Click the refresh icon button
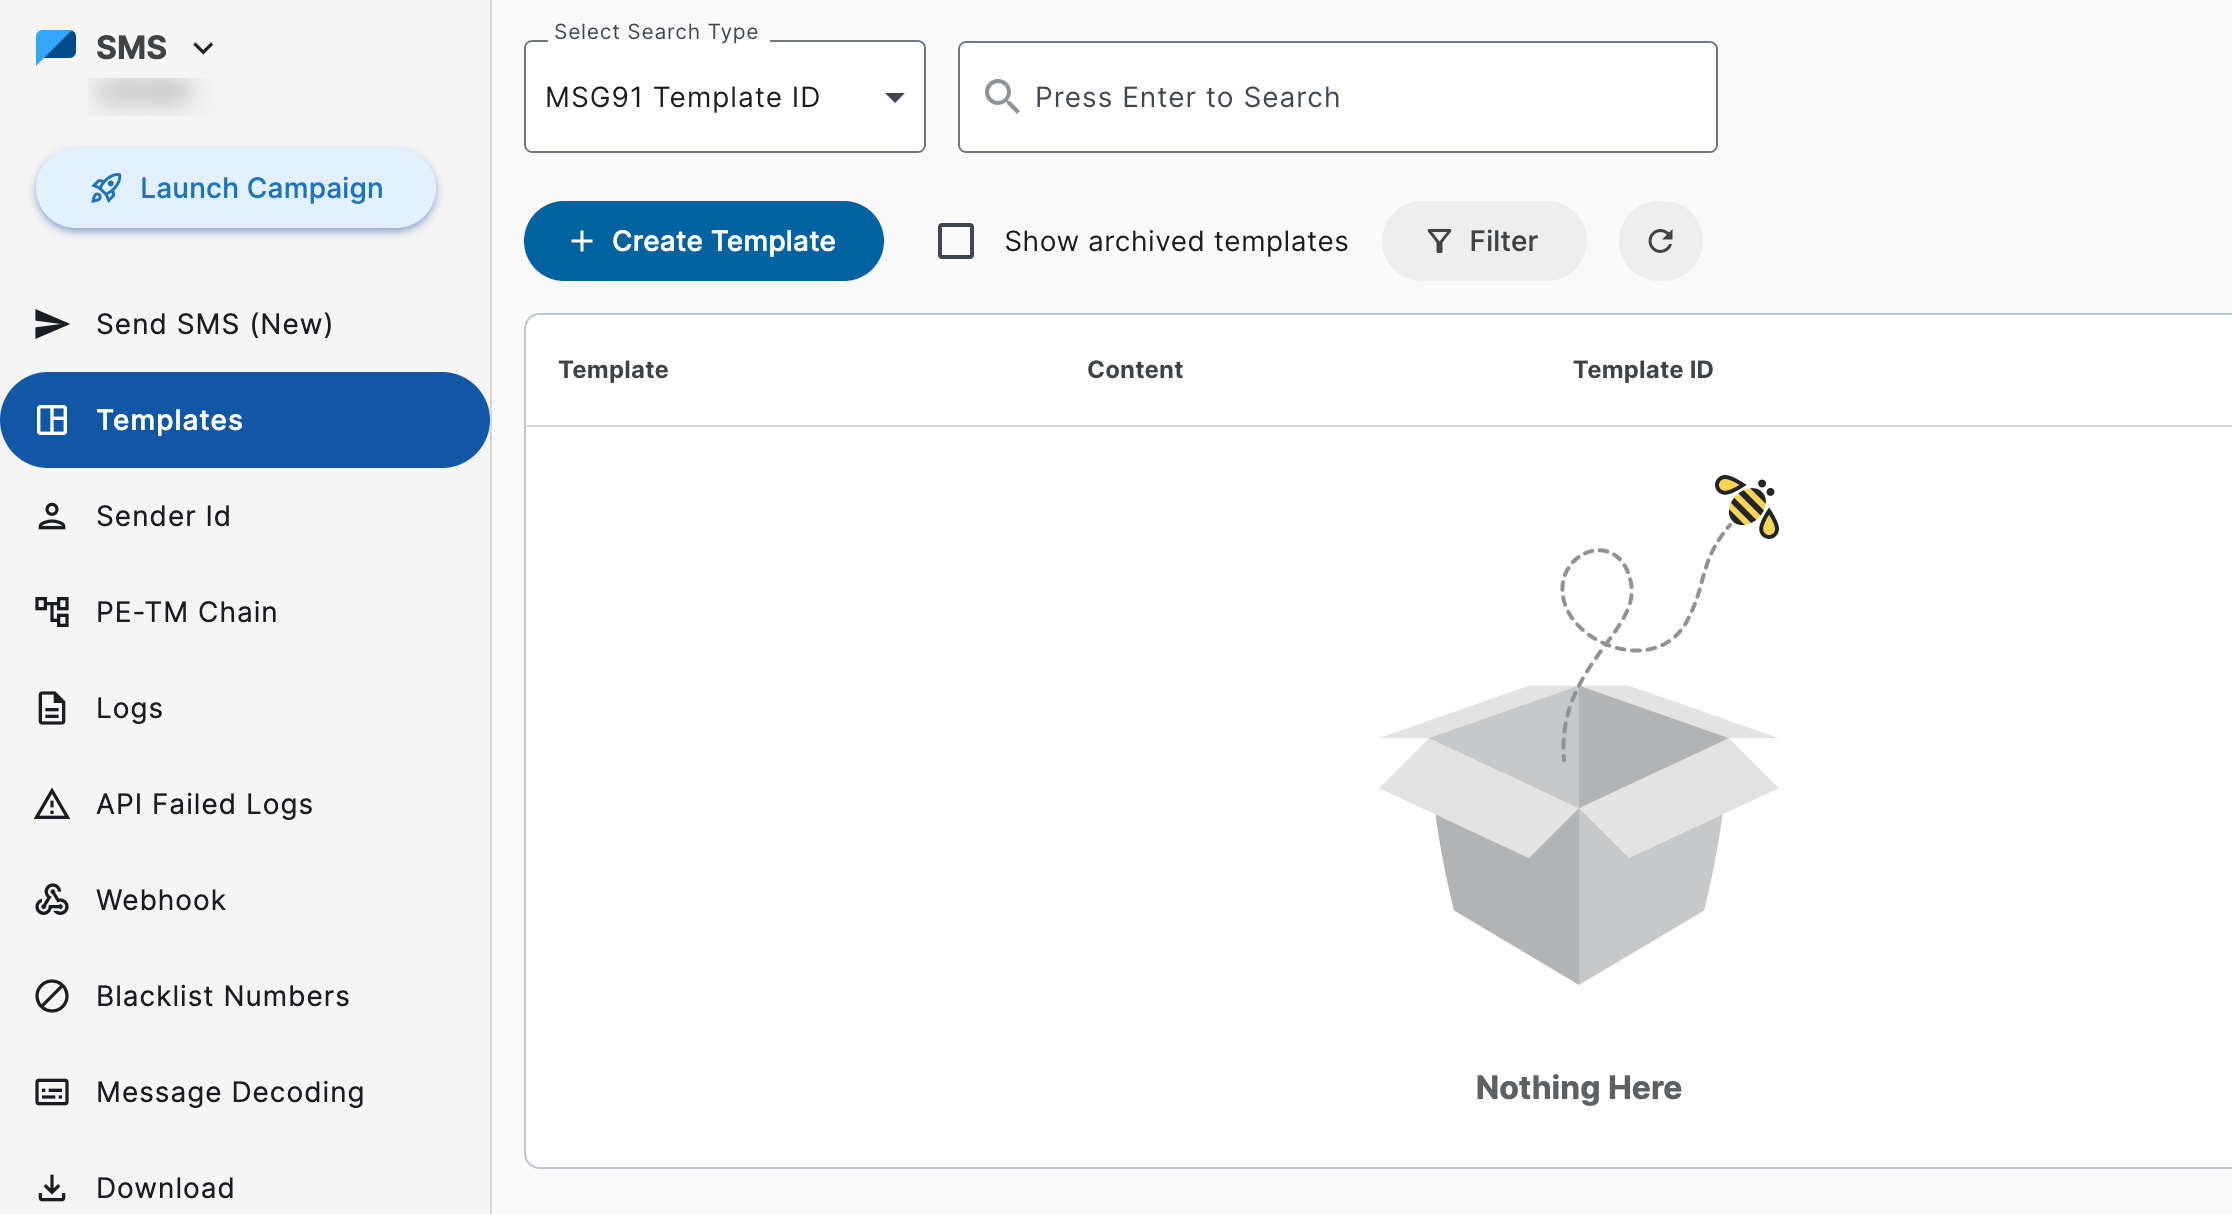2232x1214 pixels. (1660, 241)
